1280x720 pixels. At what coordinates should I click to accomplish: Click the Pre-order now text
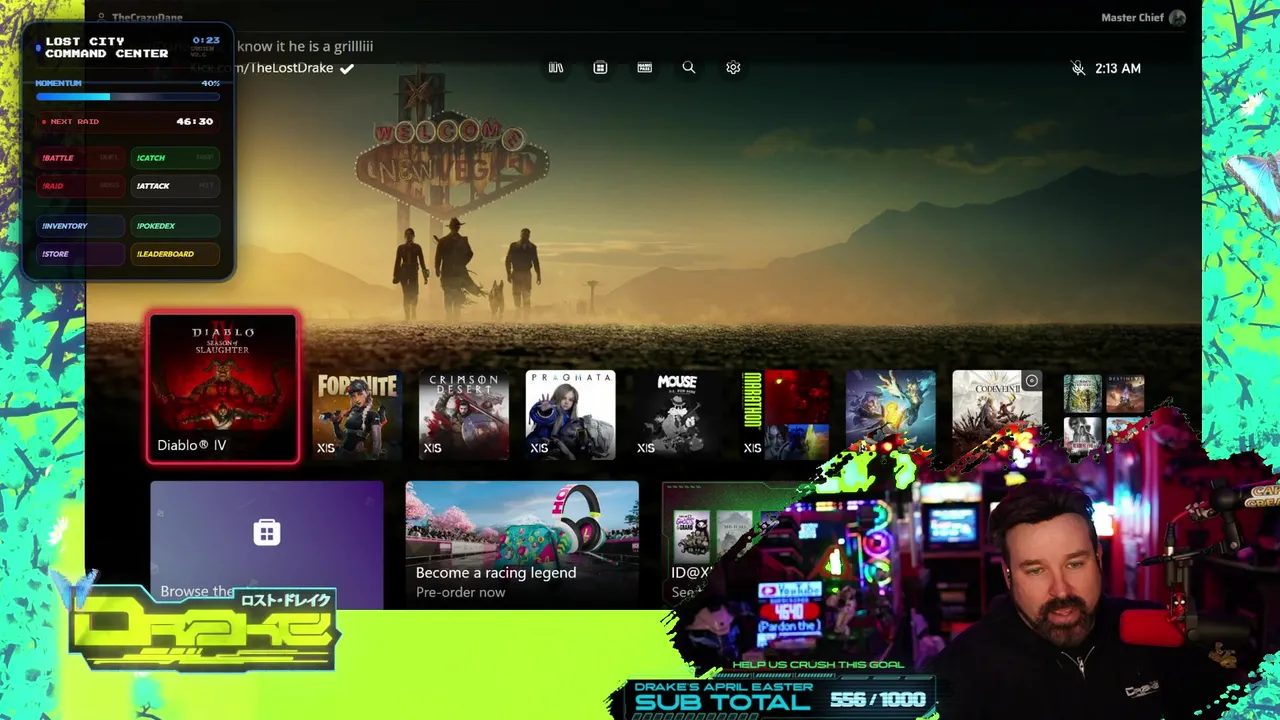point(460,592)
